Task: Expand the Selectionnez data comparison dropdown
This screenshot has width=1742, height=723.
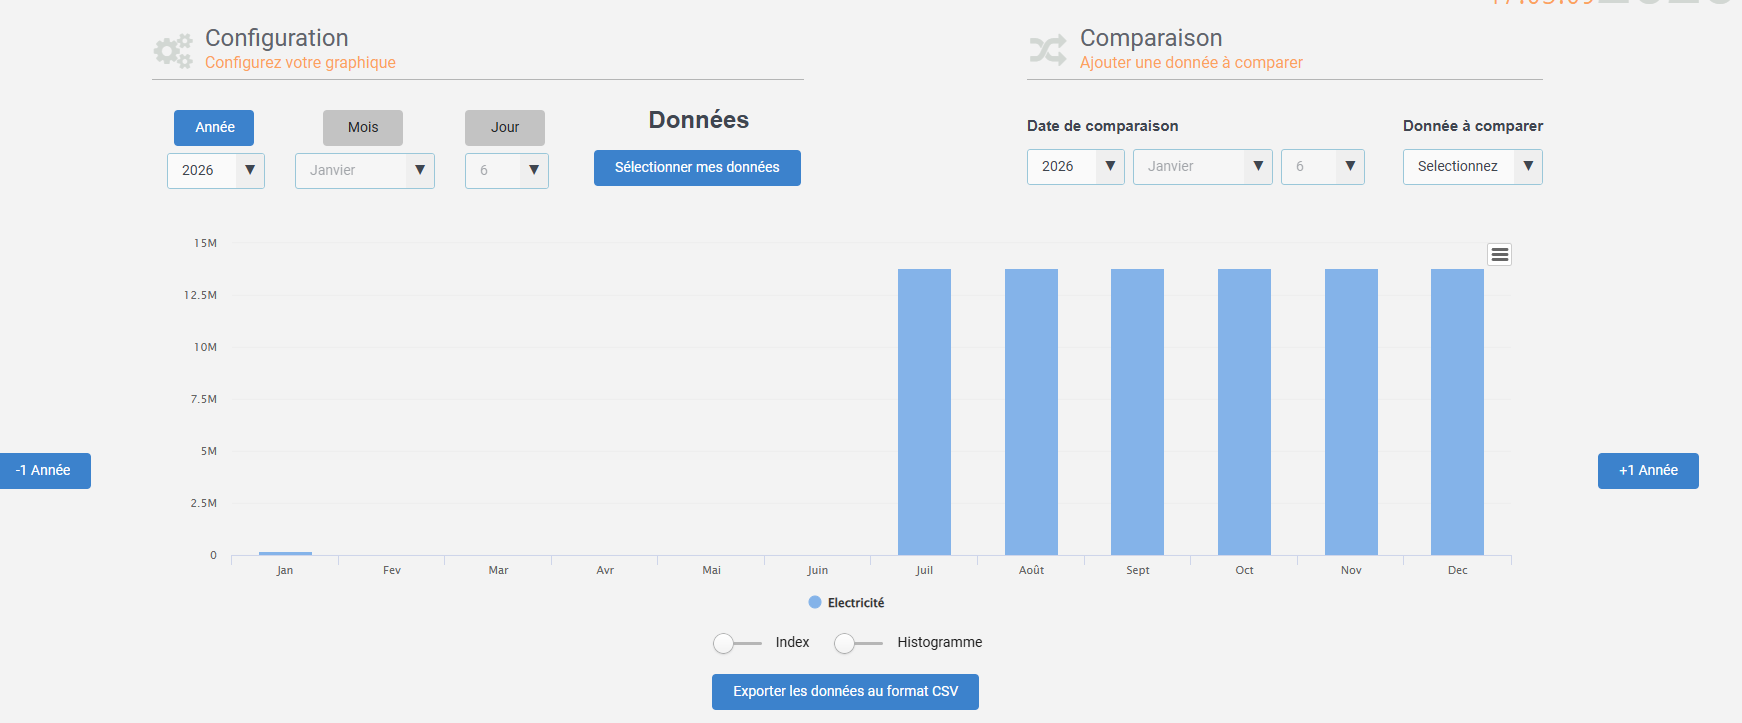Action: (1472, 166)
